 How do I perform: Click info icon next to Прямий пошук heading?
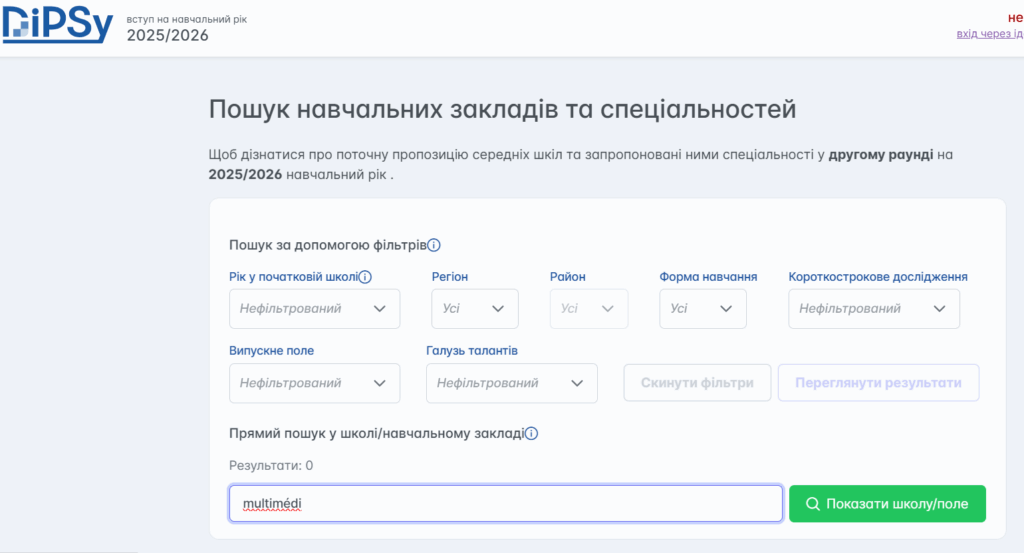pyautogui.click(x=532, y=434)
